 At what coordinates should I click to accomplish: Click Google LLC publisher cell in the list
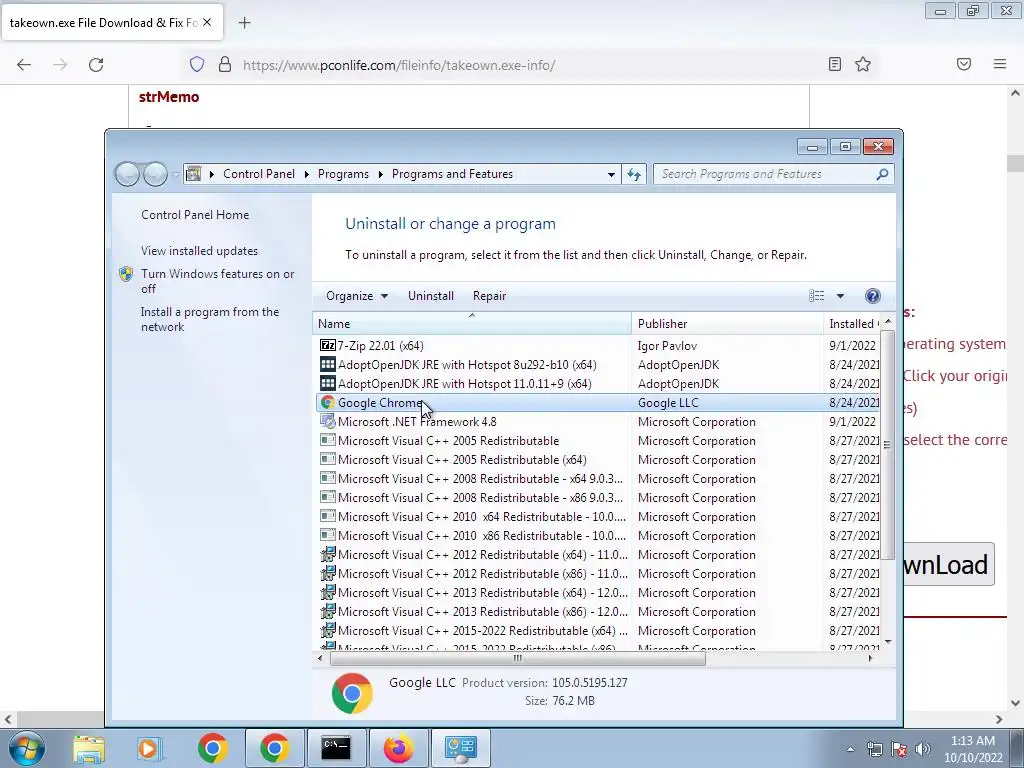[x=668, y=402]
